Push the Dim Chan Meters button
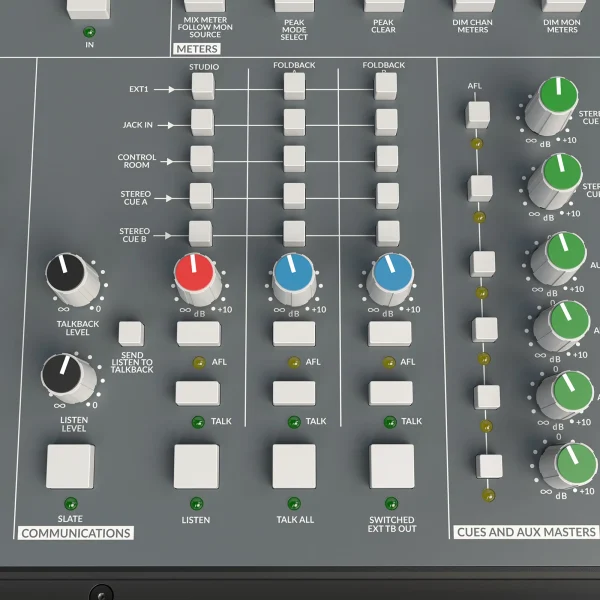Image resolution: width=600 pixels, height=600 pixels. click(x=473, y=5)
